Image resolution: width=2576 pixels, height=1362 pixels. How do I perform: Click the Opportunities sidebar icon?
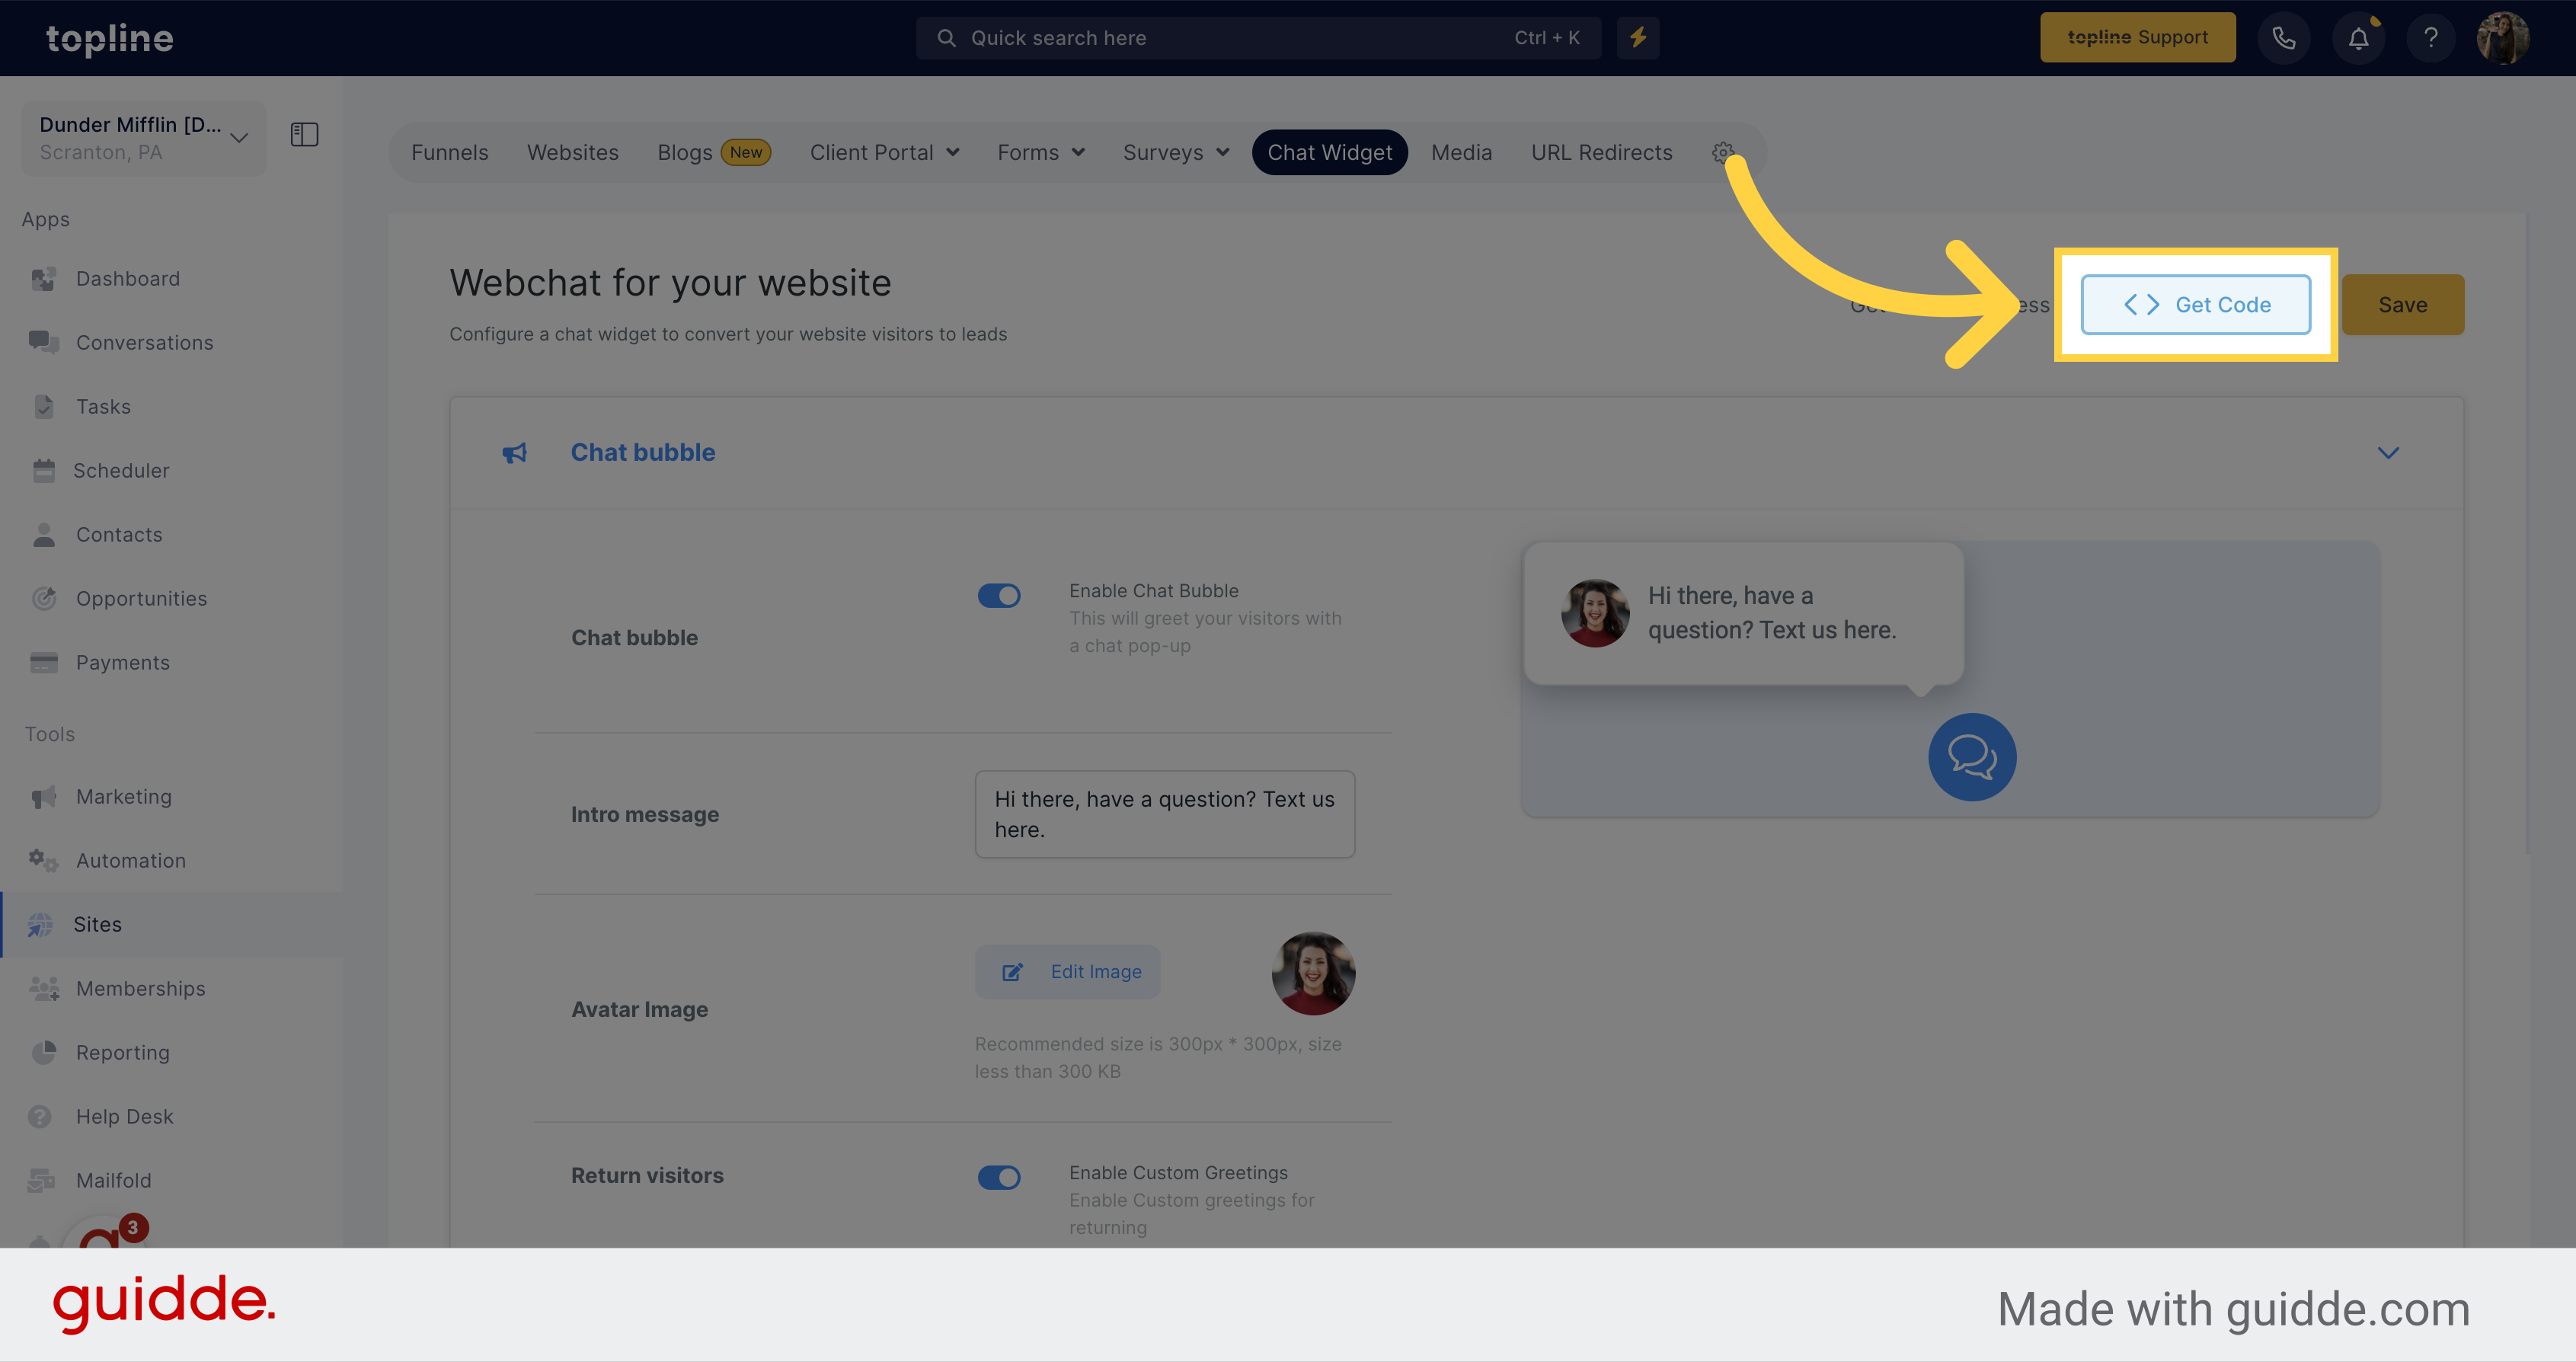[x=46, y=596]
